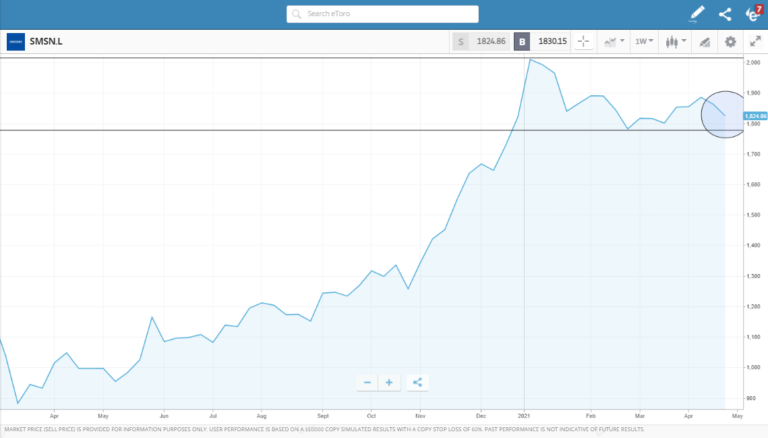Open the chart indicators dropdown

[613, 42]
